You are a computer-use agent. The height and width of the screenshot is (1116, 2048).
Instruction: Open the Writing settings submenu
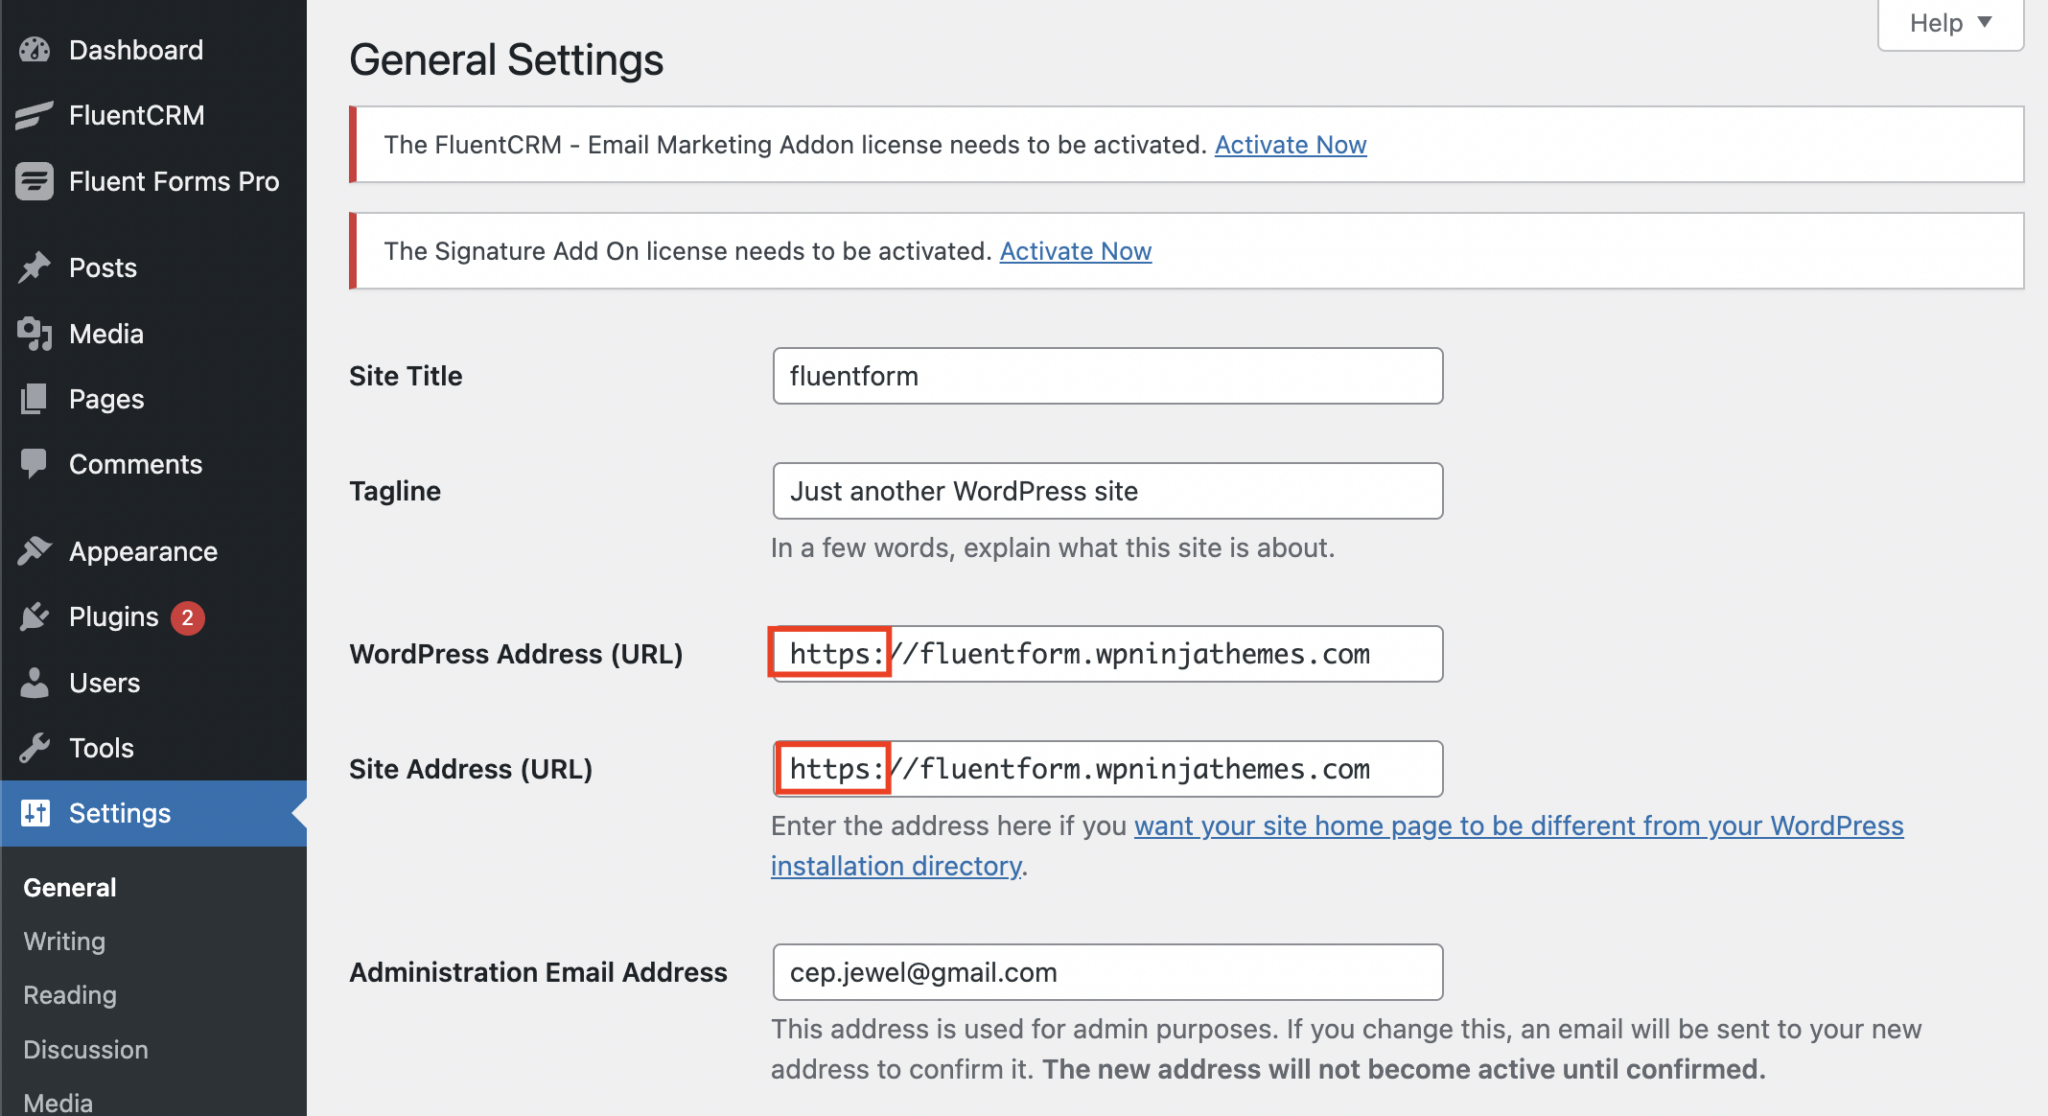coord(64,941)
